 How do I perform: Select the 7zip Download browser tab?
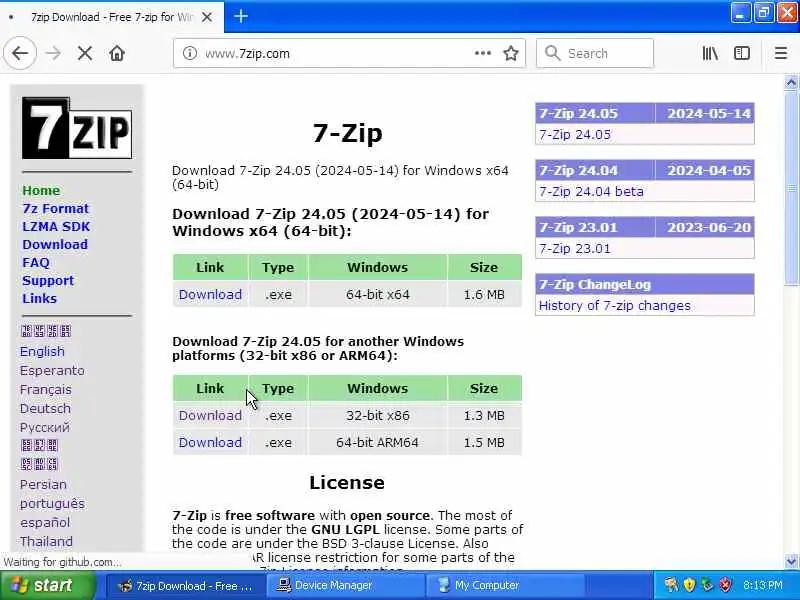[111, 17]
